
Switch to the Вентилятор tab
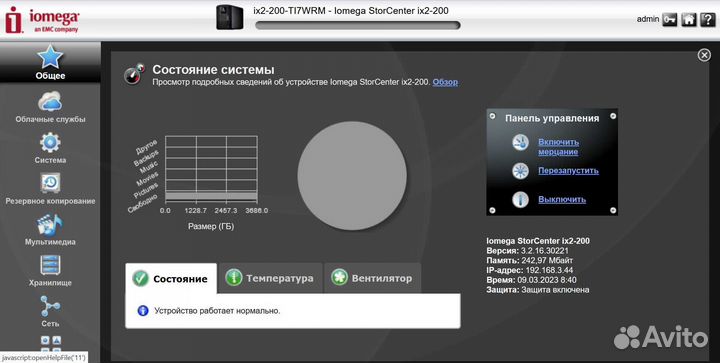pyautogui.click(x=372, y=278)
